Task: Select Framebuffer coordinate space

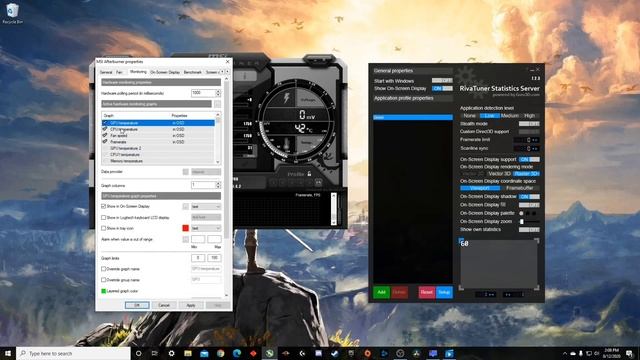Action: tap(520, 188)
